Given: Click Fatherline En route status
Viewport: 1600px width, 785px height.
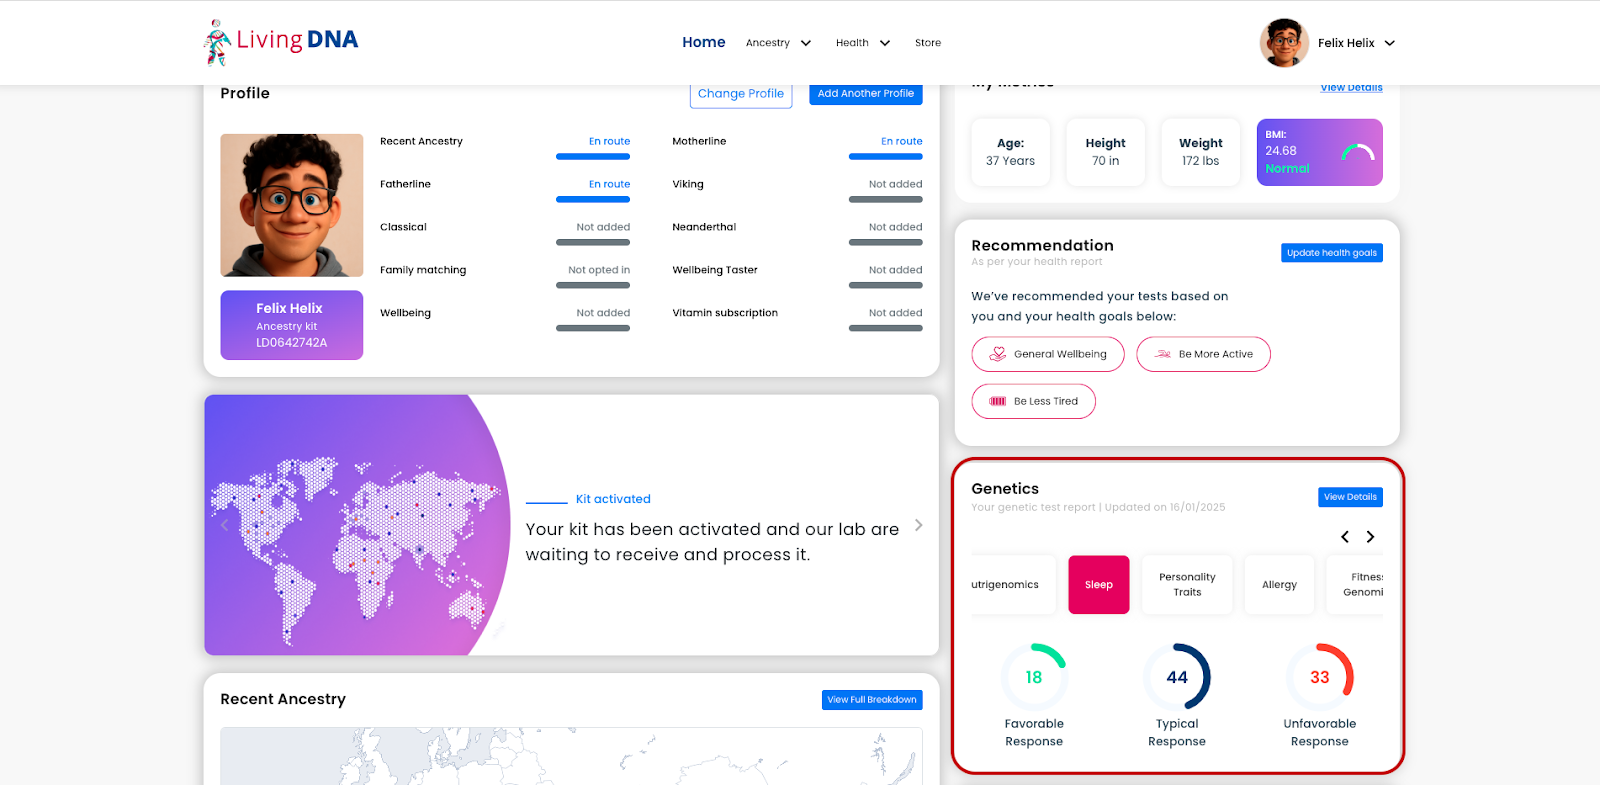Looking at the screenshot, I should coord(609,184).
